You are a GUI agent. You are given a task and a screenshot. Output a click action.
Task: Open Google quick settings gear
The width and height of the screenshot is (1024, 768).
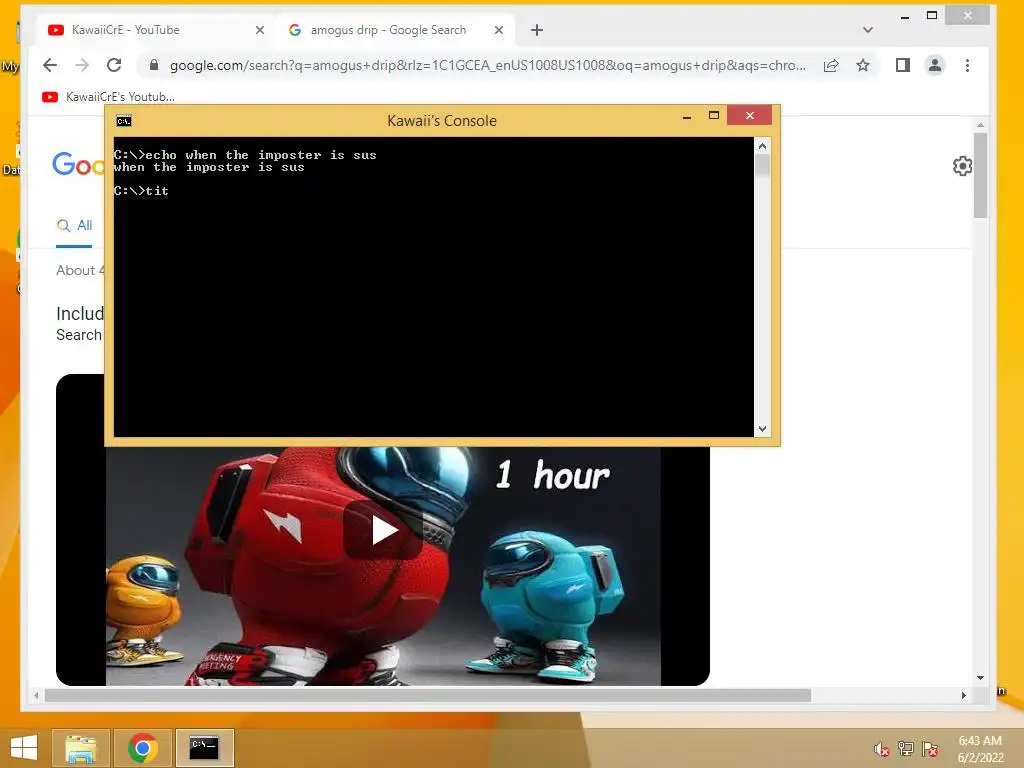[962, 166]
